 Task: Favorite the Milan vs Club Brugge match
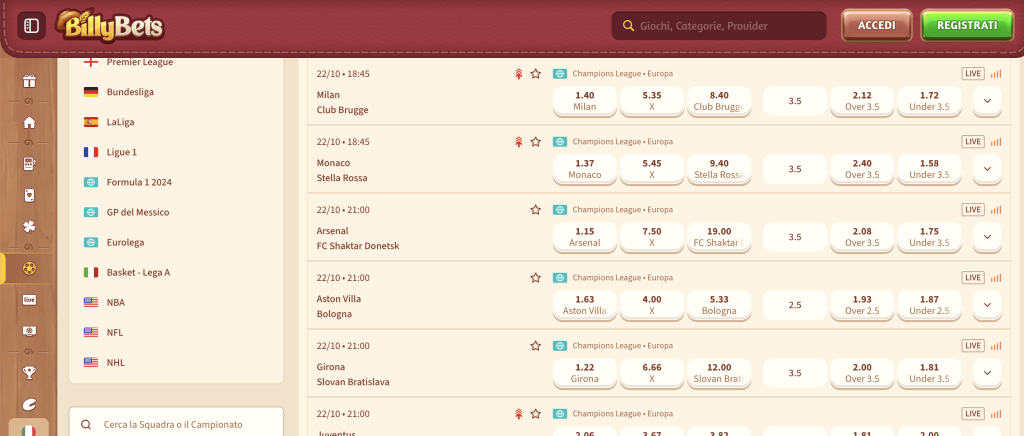pos(536,74)
